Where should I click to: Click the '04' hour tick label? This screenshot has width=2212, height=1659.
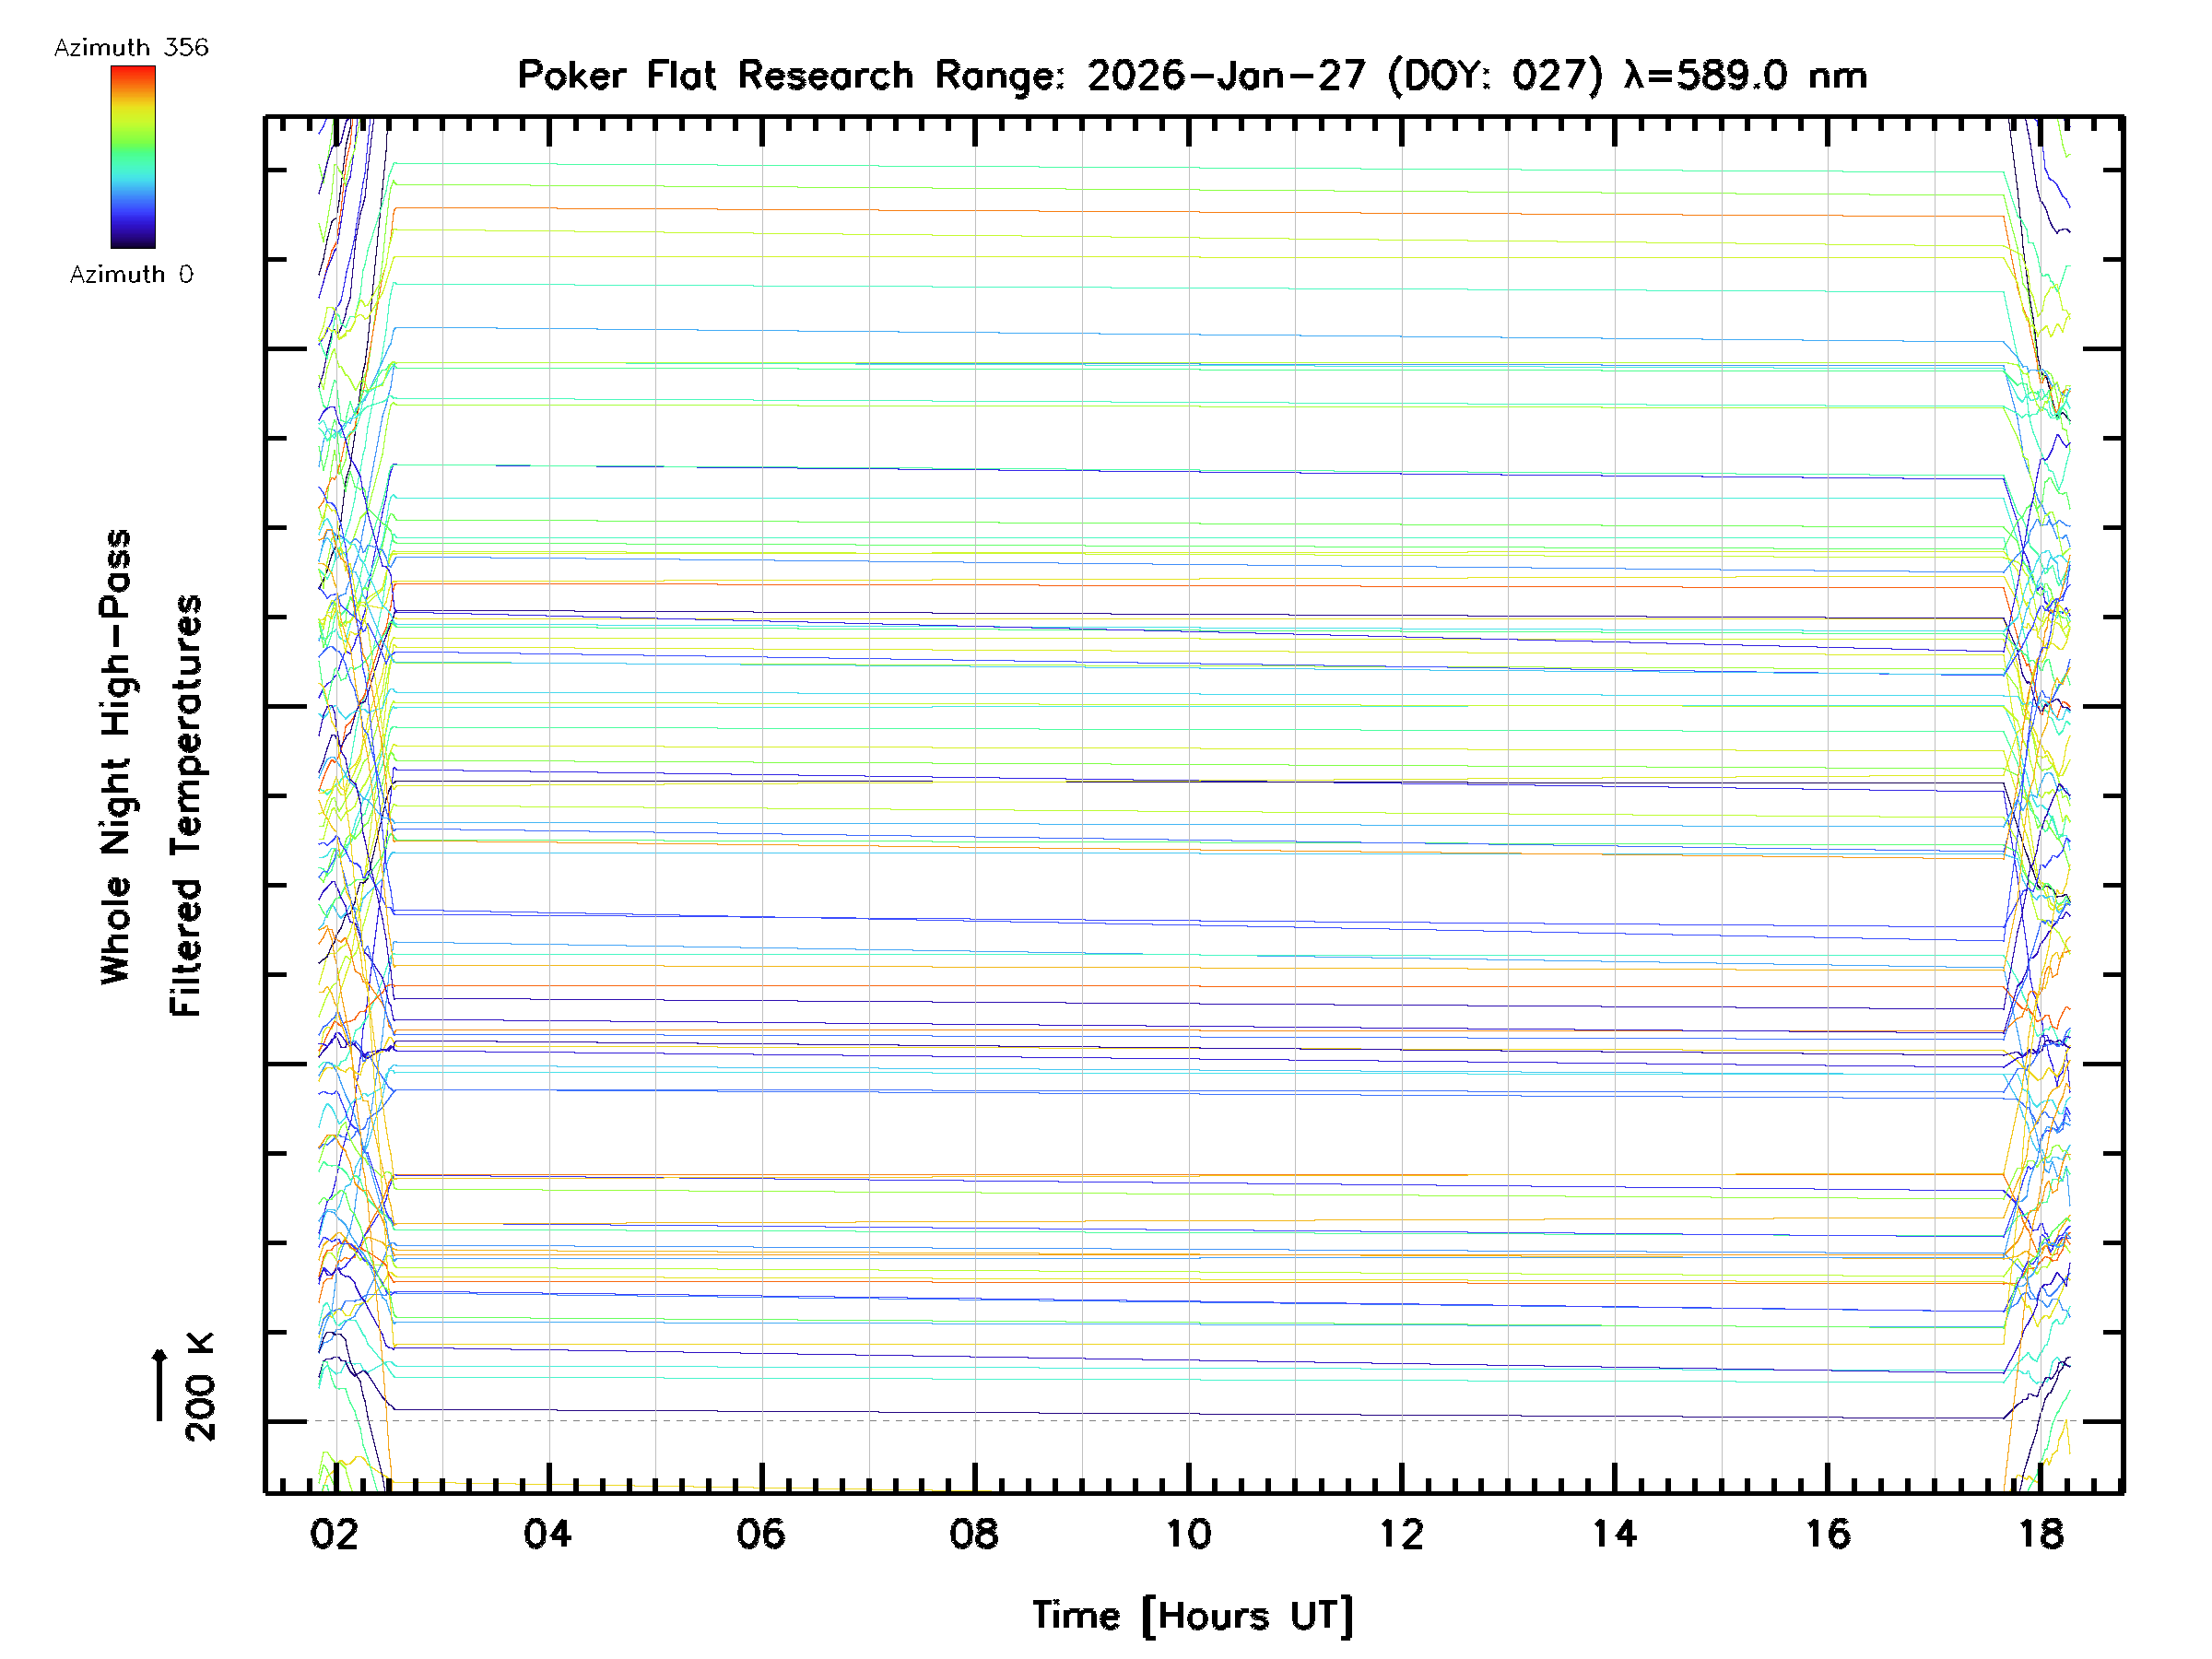tap(547, 1534)
